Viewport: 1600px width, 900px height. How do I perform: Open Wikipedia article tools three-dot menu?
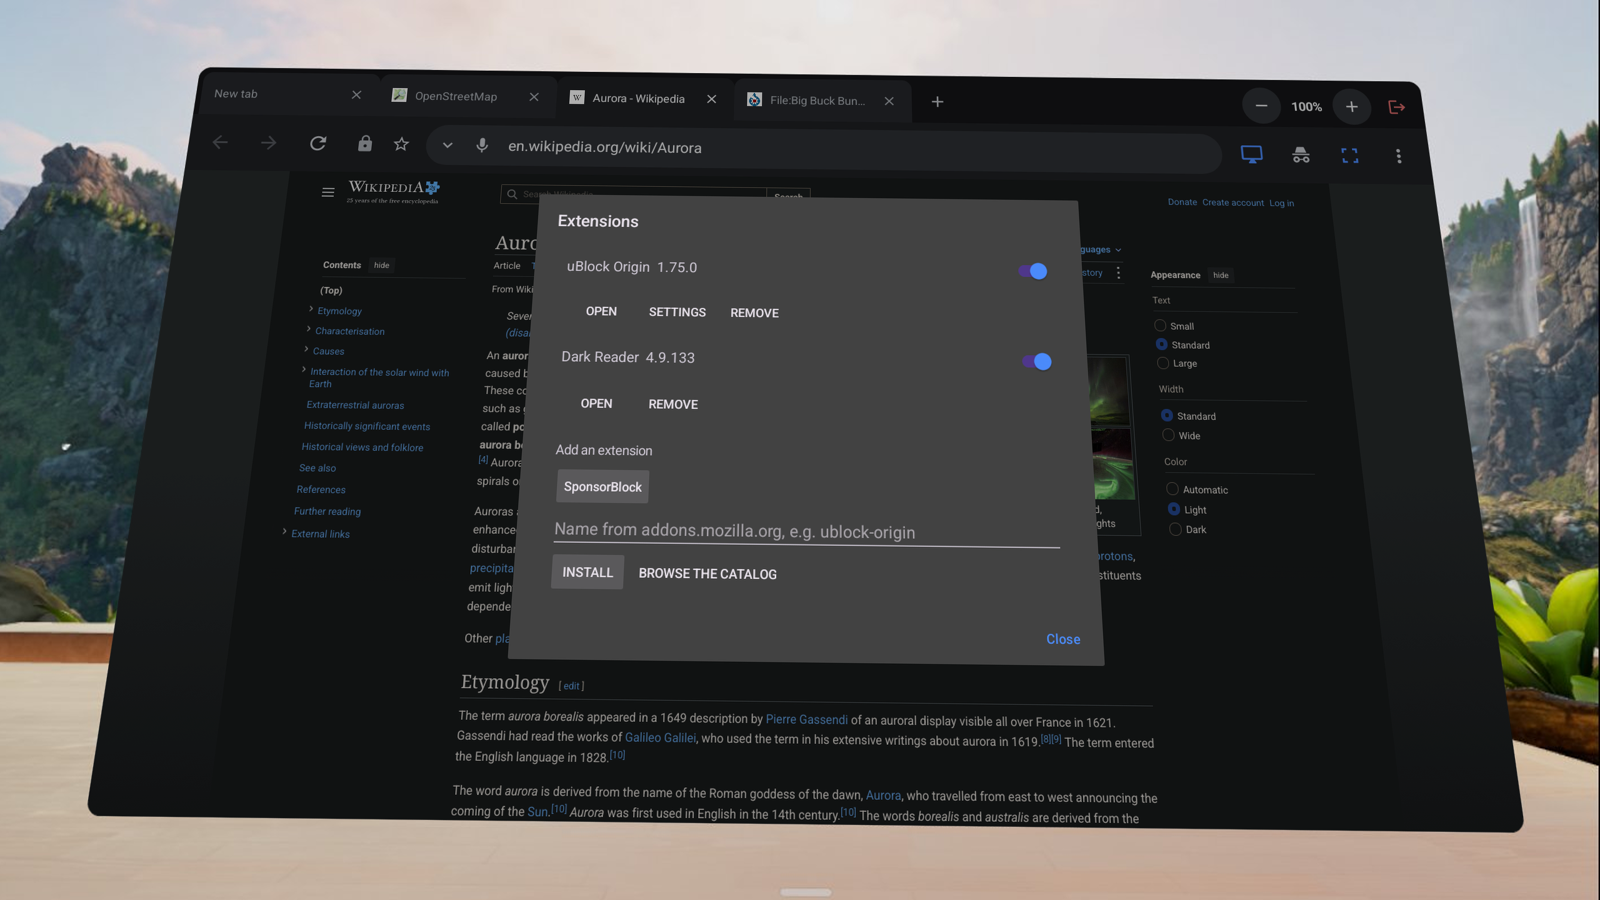1118,272
